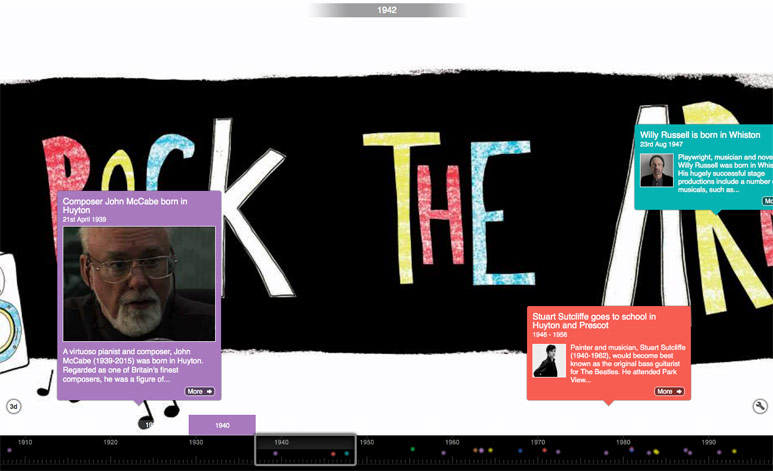Open title 'Willy Russell is born in Whiston'
The image size is (773, 471).
[700, 135]
